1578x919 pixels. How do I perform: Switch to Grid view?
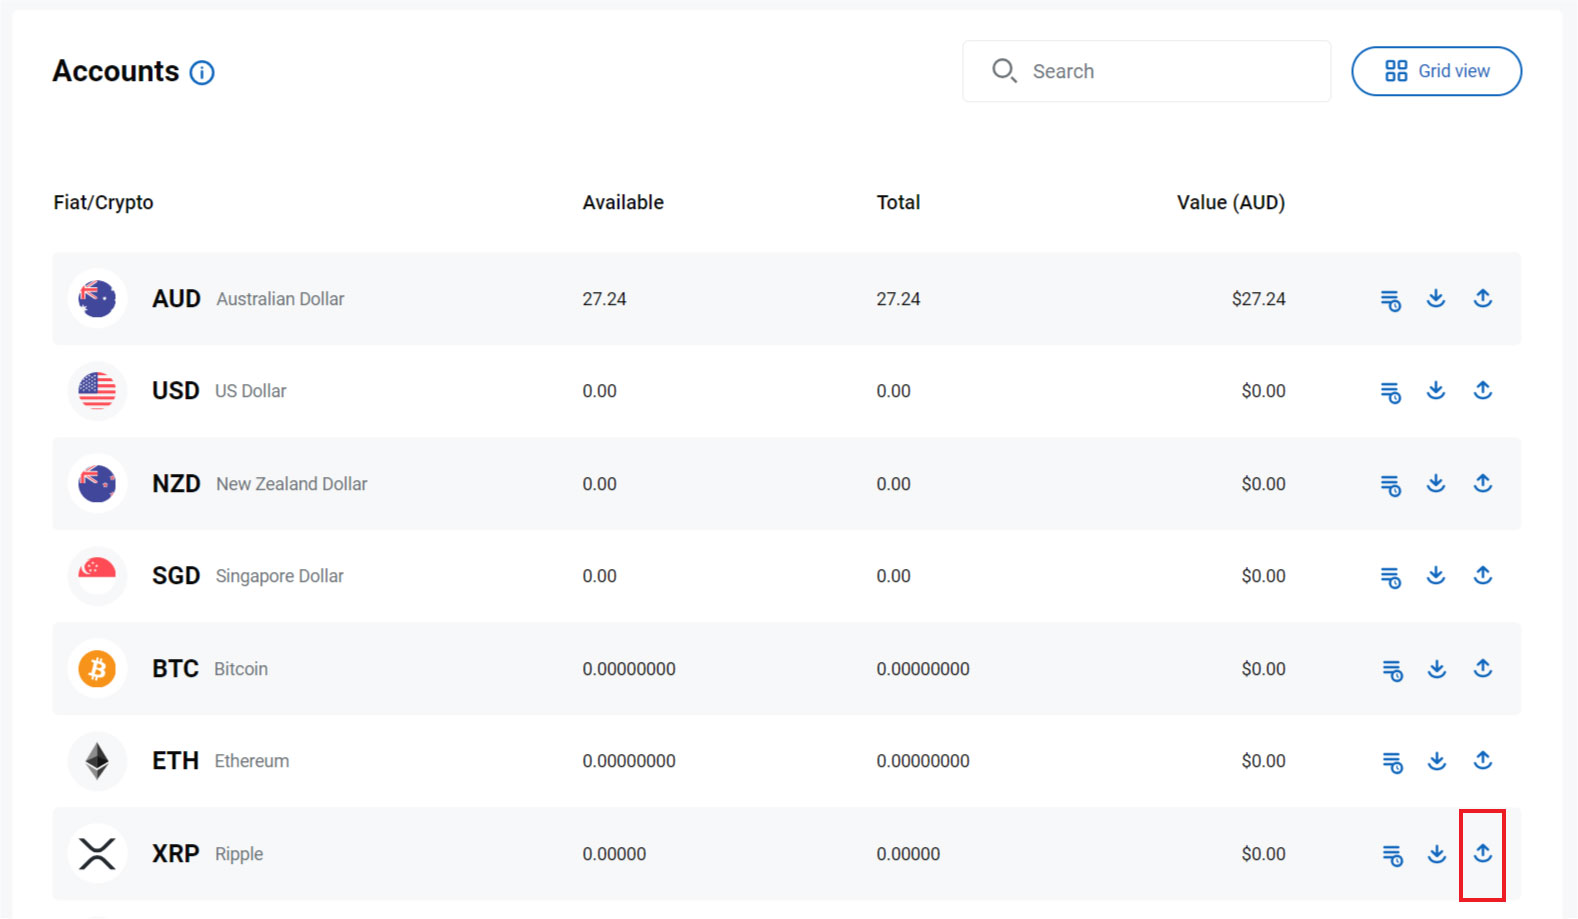point(1436,71)
